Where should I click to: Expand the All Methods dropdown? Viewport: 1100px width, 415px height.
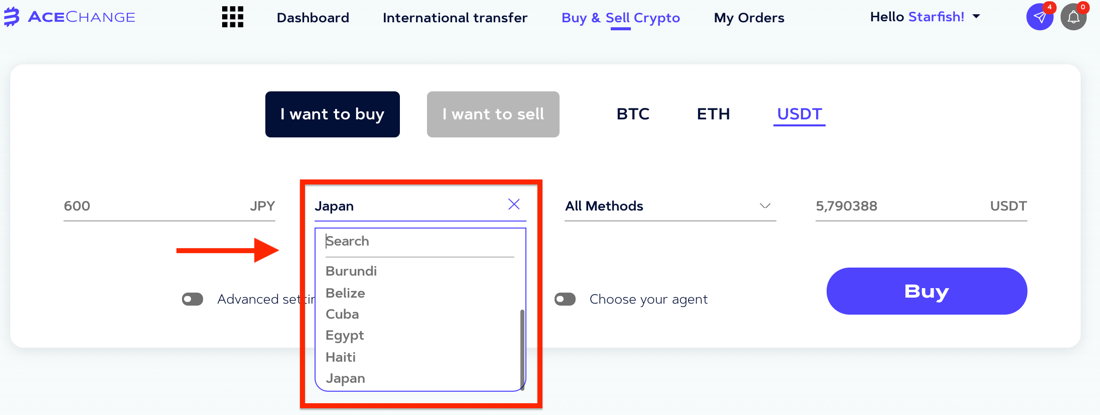[x=670, y=206]
